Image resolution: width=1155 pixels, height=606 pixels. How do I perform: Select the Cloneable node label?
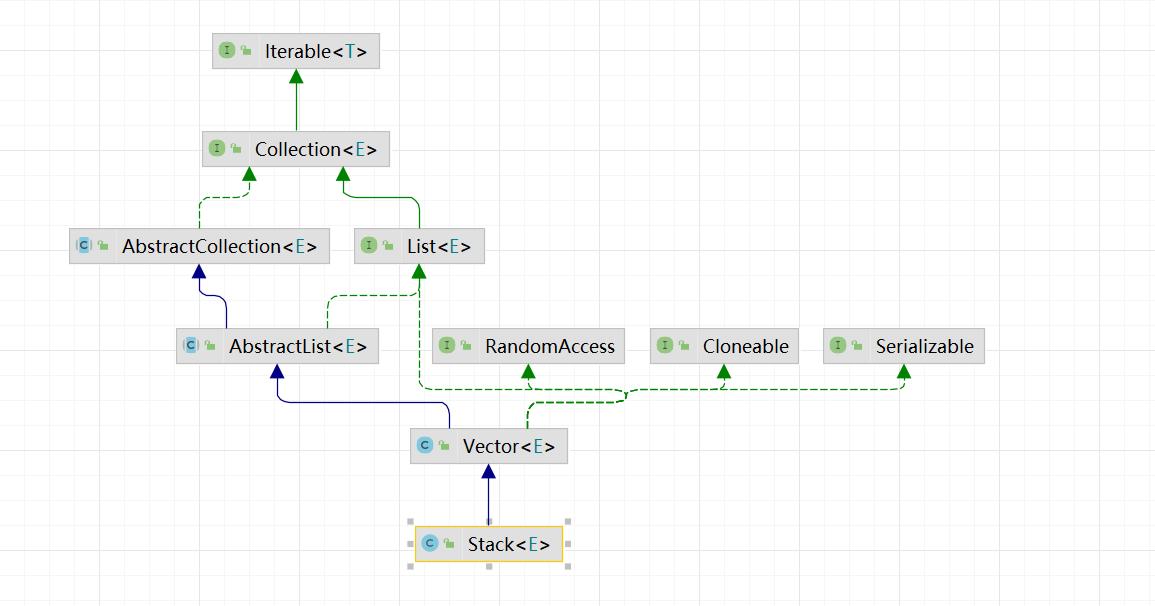click(745, 346)
